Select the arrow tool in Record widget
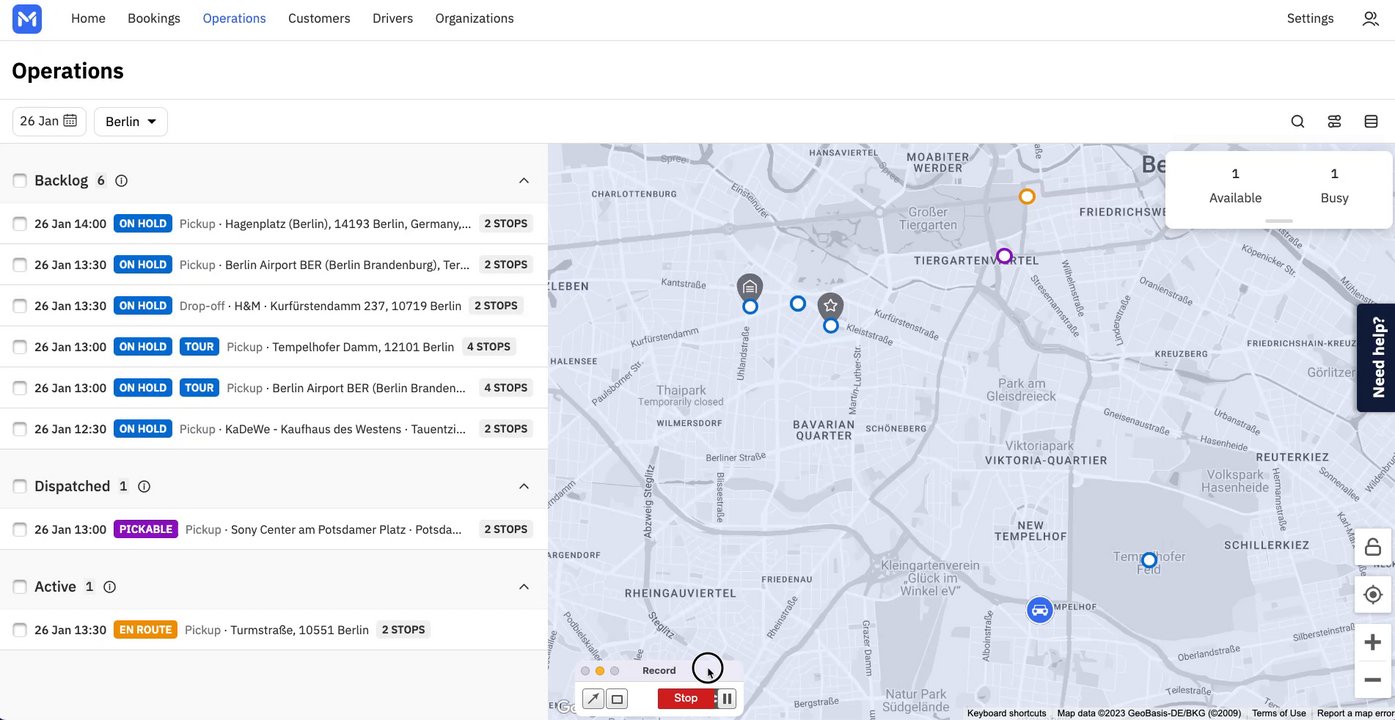Screen dimensions: 1395x720 593,699
